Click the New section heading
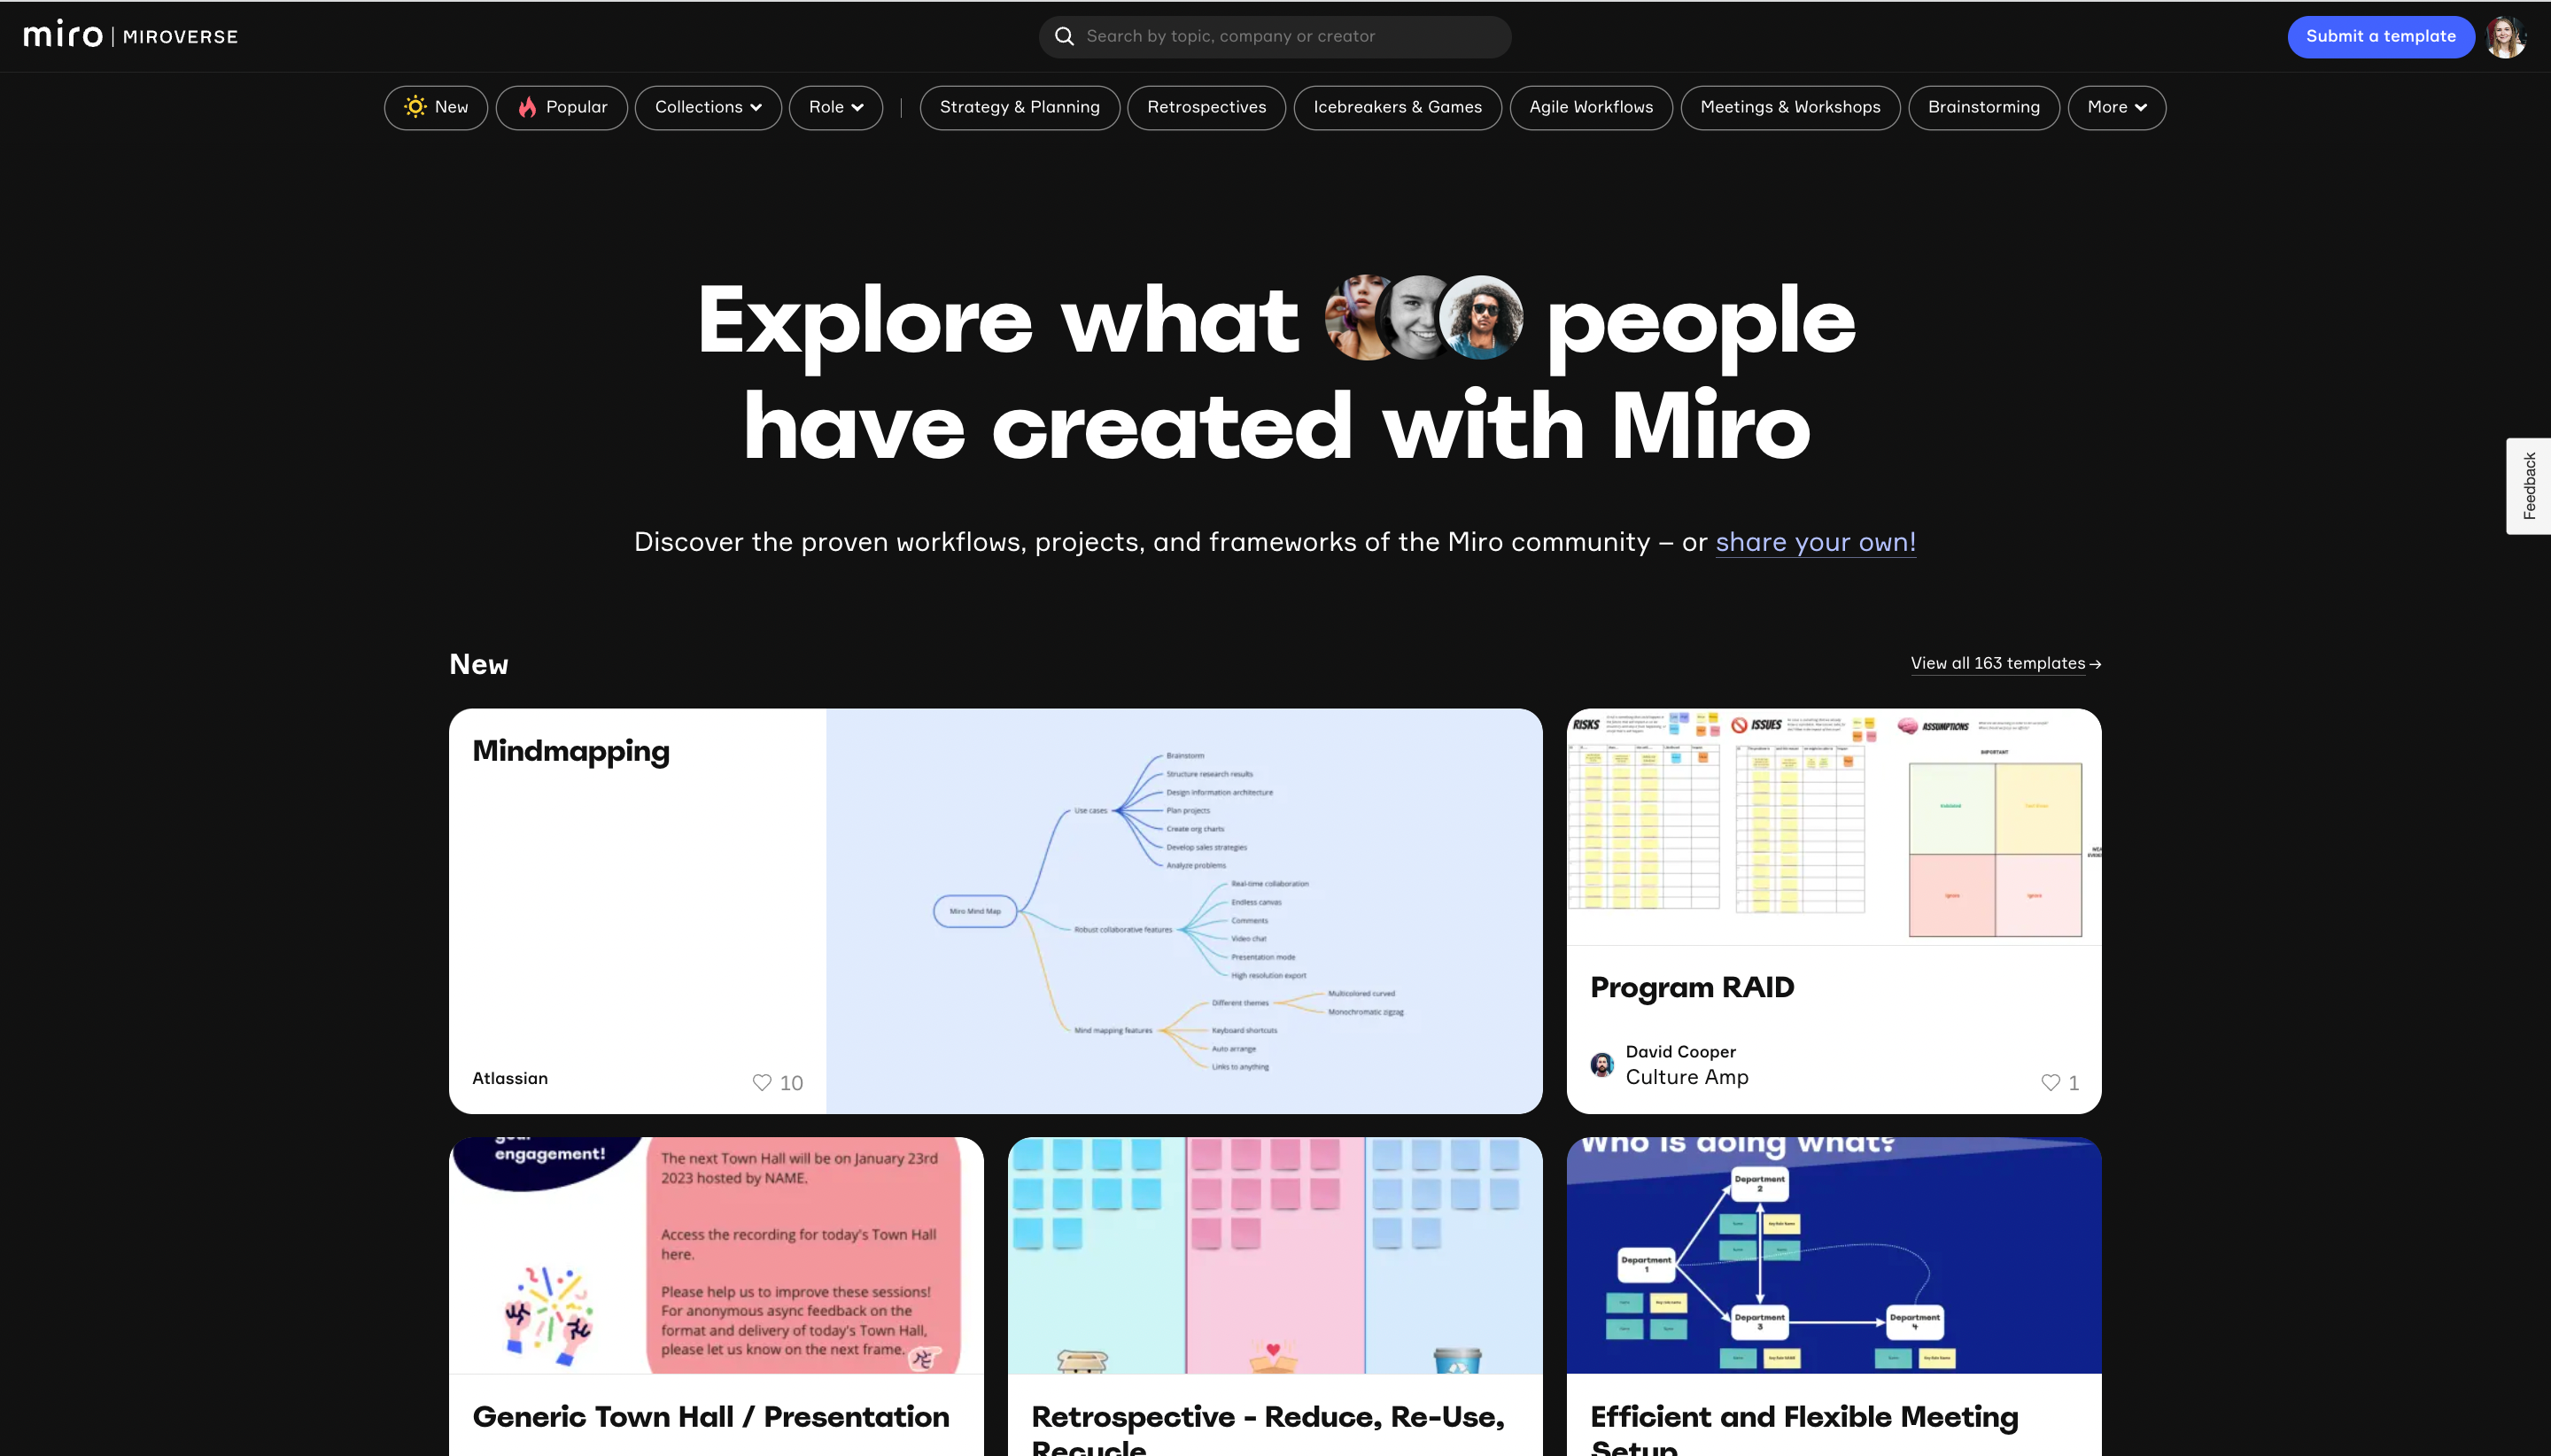 (479, 664)
